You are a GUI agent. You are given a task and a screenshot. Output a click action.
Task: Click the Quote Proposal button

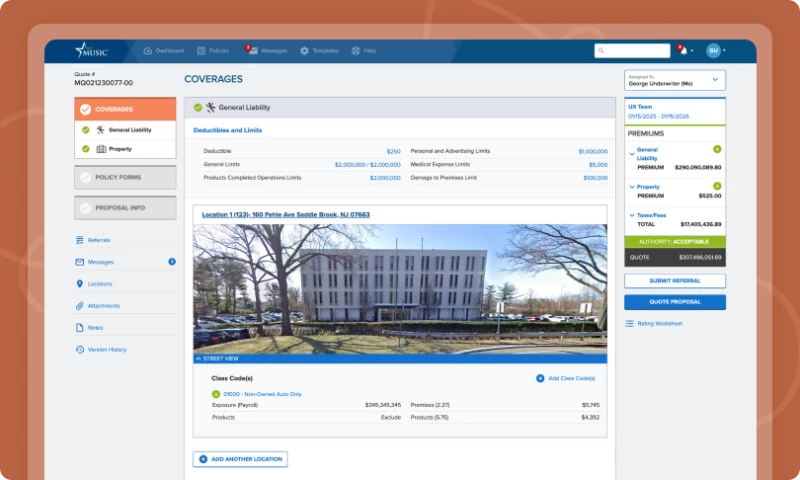click(x=674, y=302)
